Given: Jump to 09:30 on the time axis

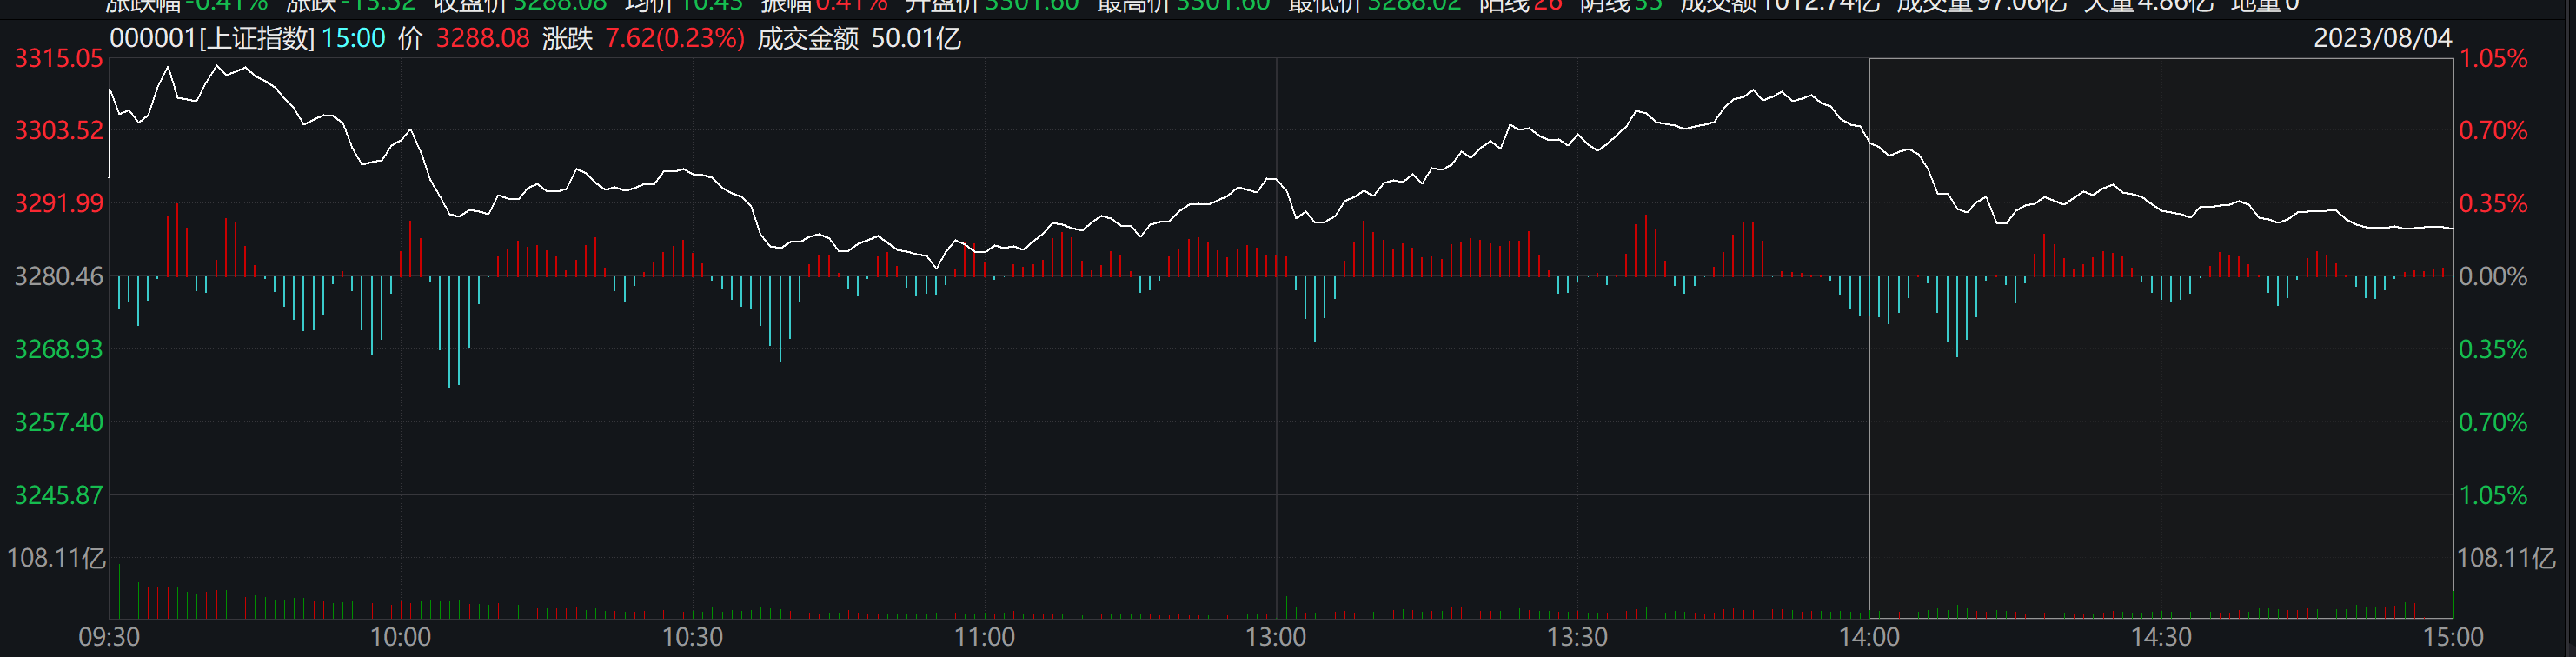Looking at the screenshot, I should pyautogui.click(x=109, y=637).
